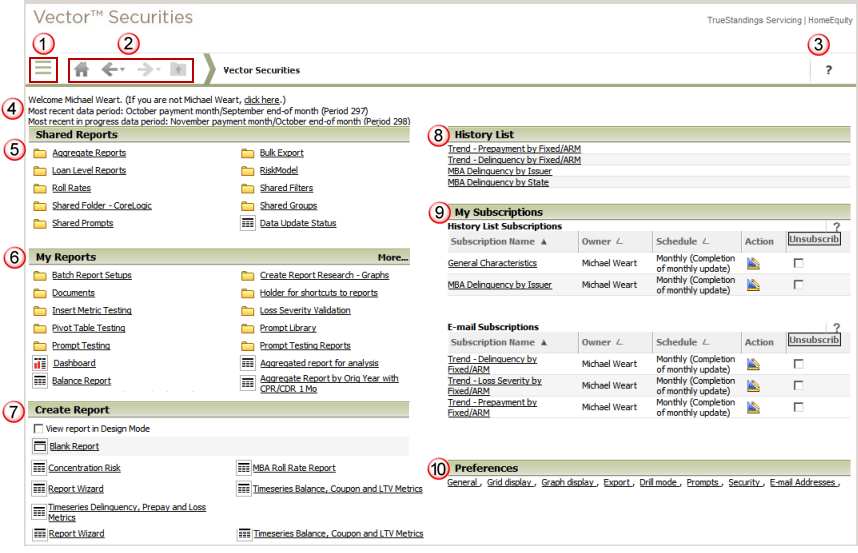Viewport: 858px width, 553px height.
Task: Click the Bulk Export folder icon
Action: point(247,153)
